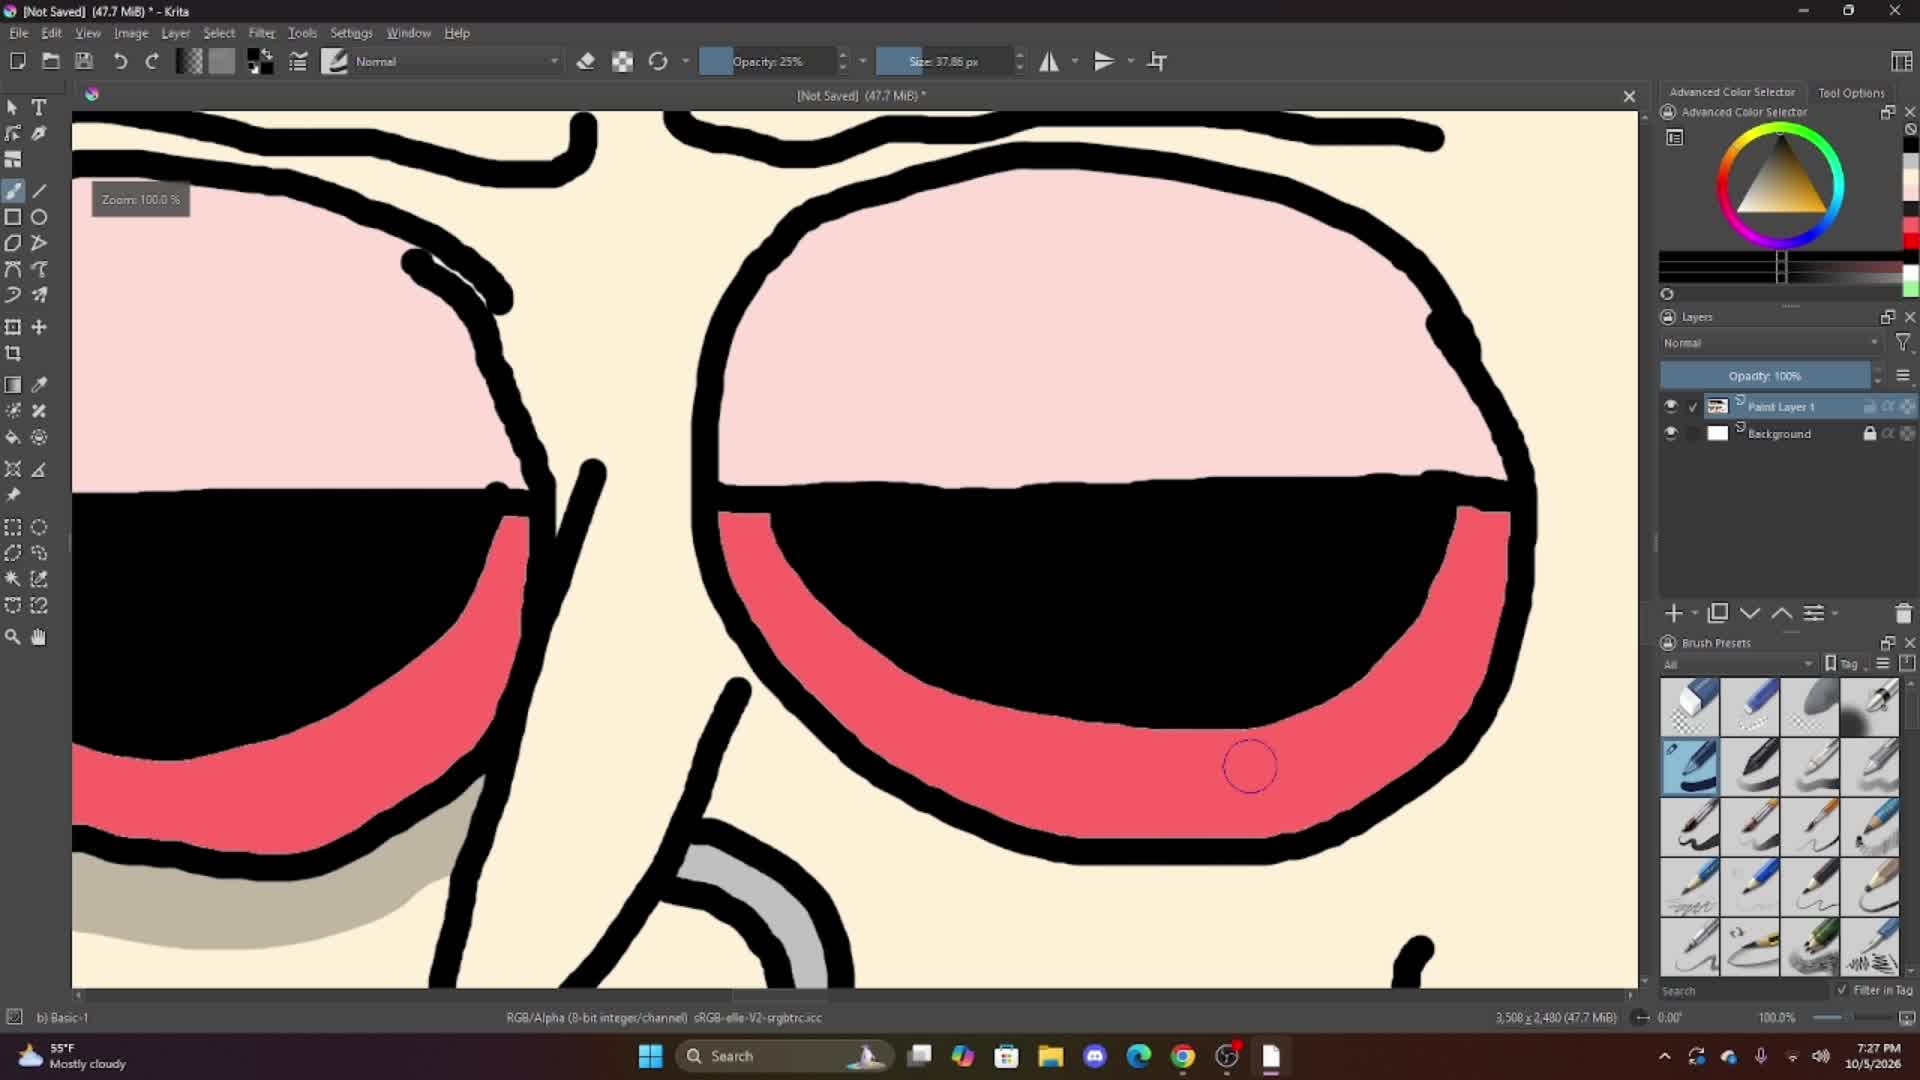1920x1080 pixels.
Task: Toggle Eraser mode in toolbar
Action: click(586, 61)
